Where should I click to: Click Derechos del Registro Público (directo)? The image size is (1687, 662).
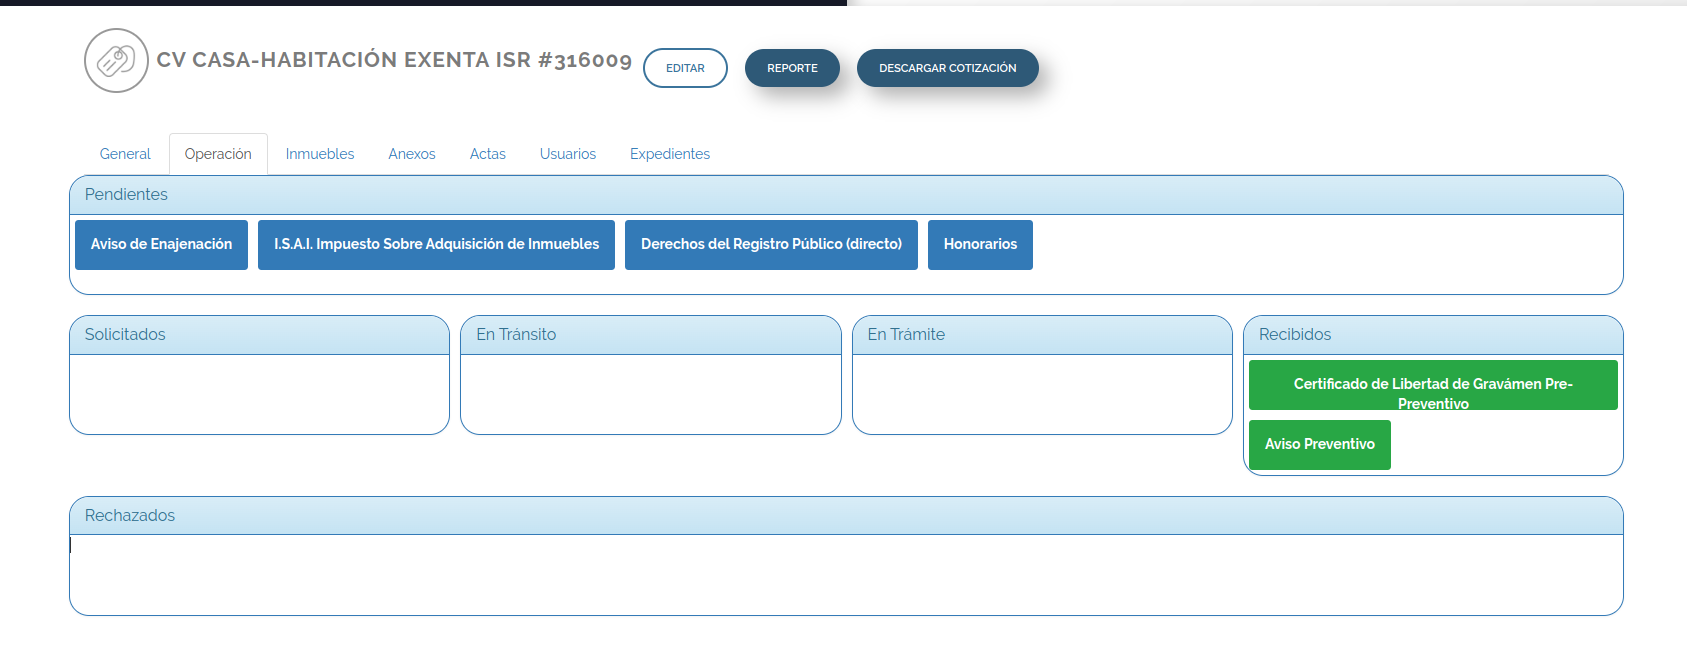coord(771,245)
